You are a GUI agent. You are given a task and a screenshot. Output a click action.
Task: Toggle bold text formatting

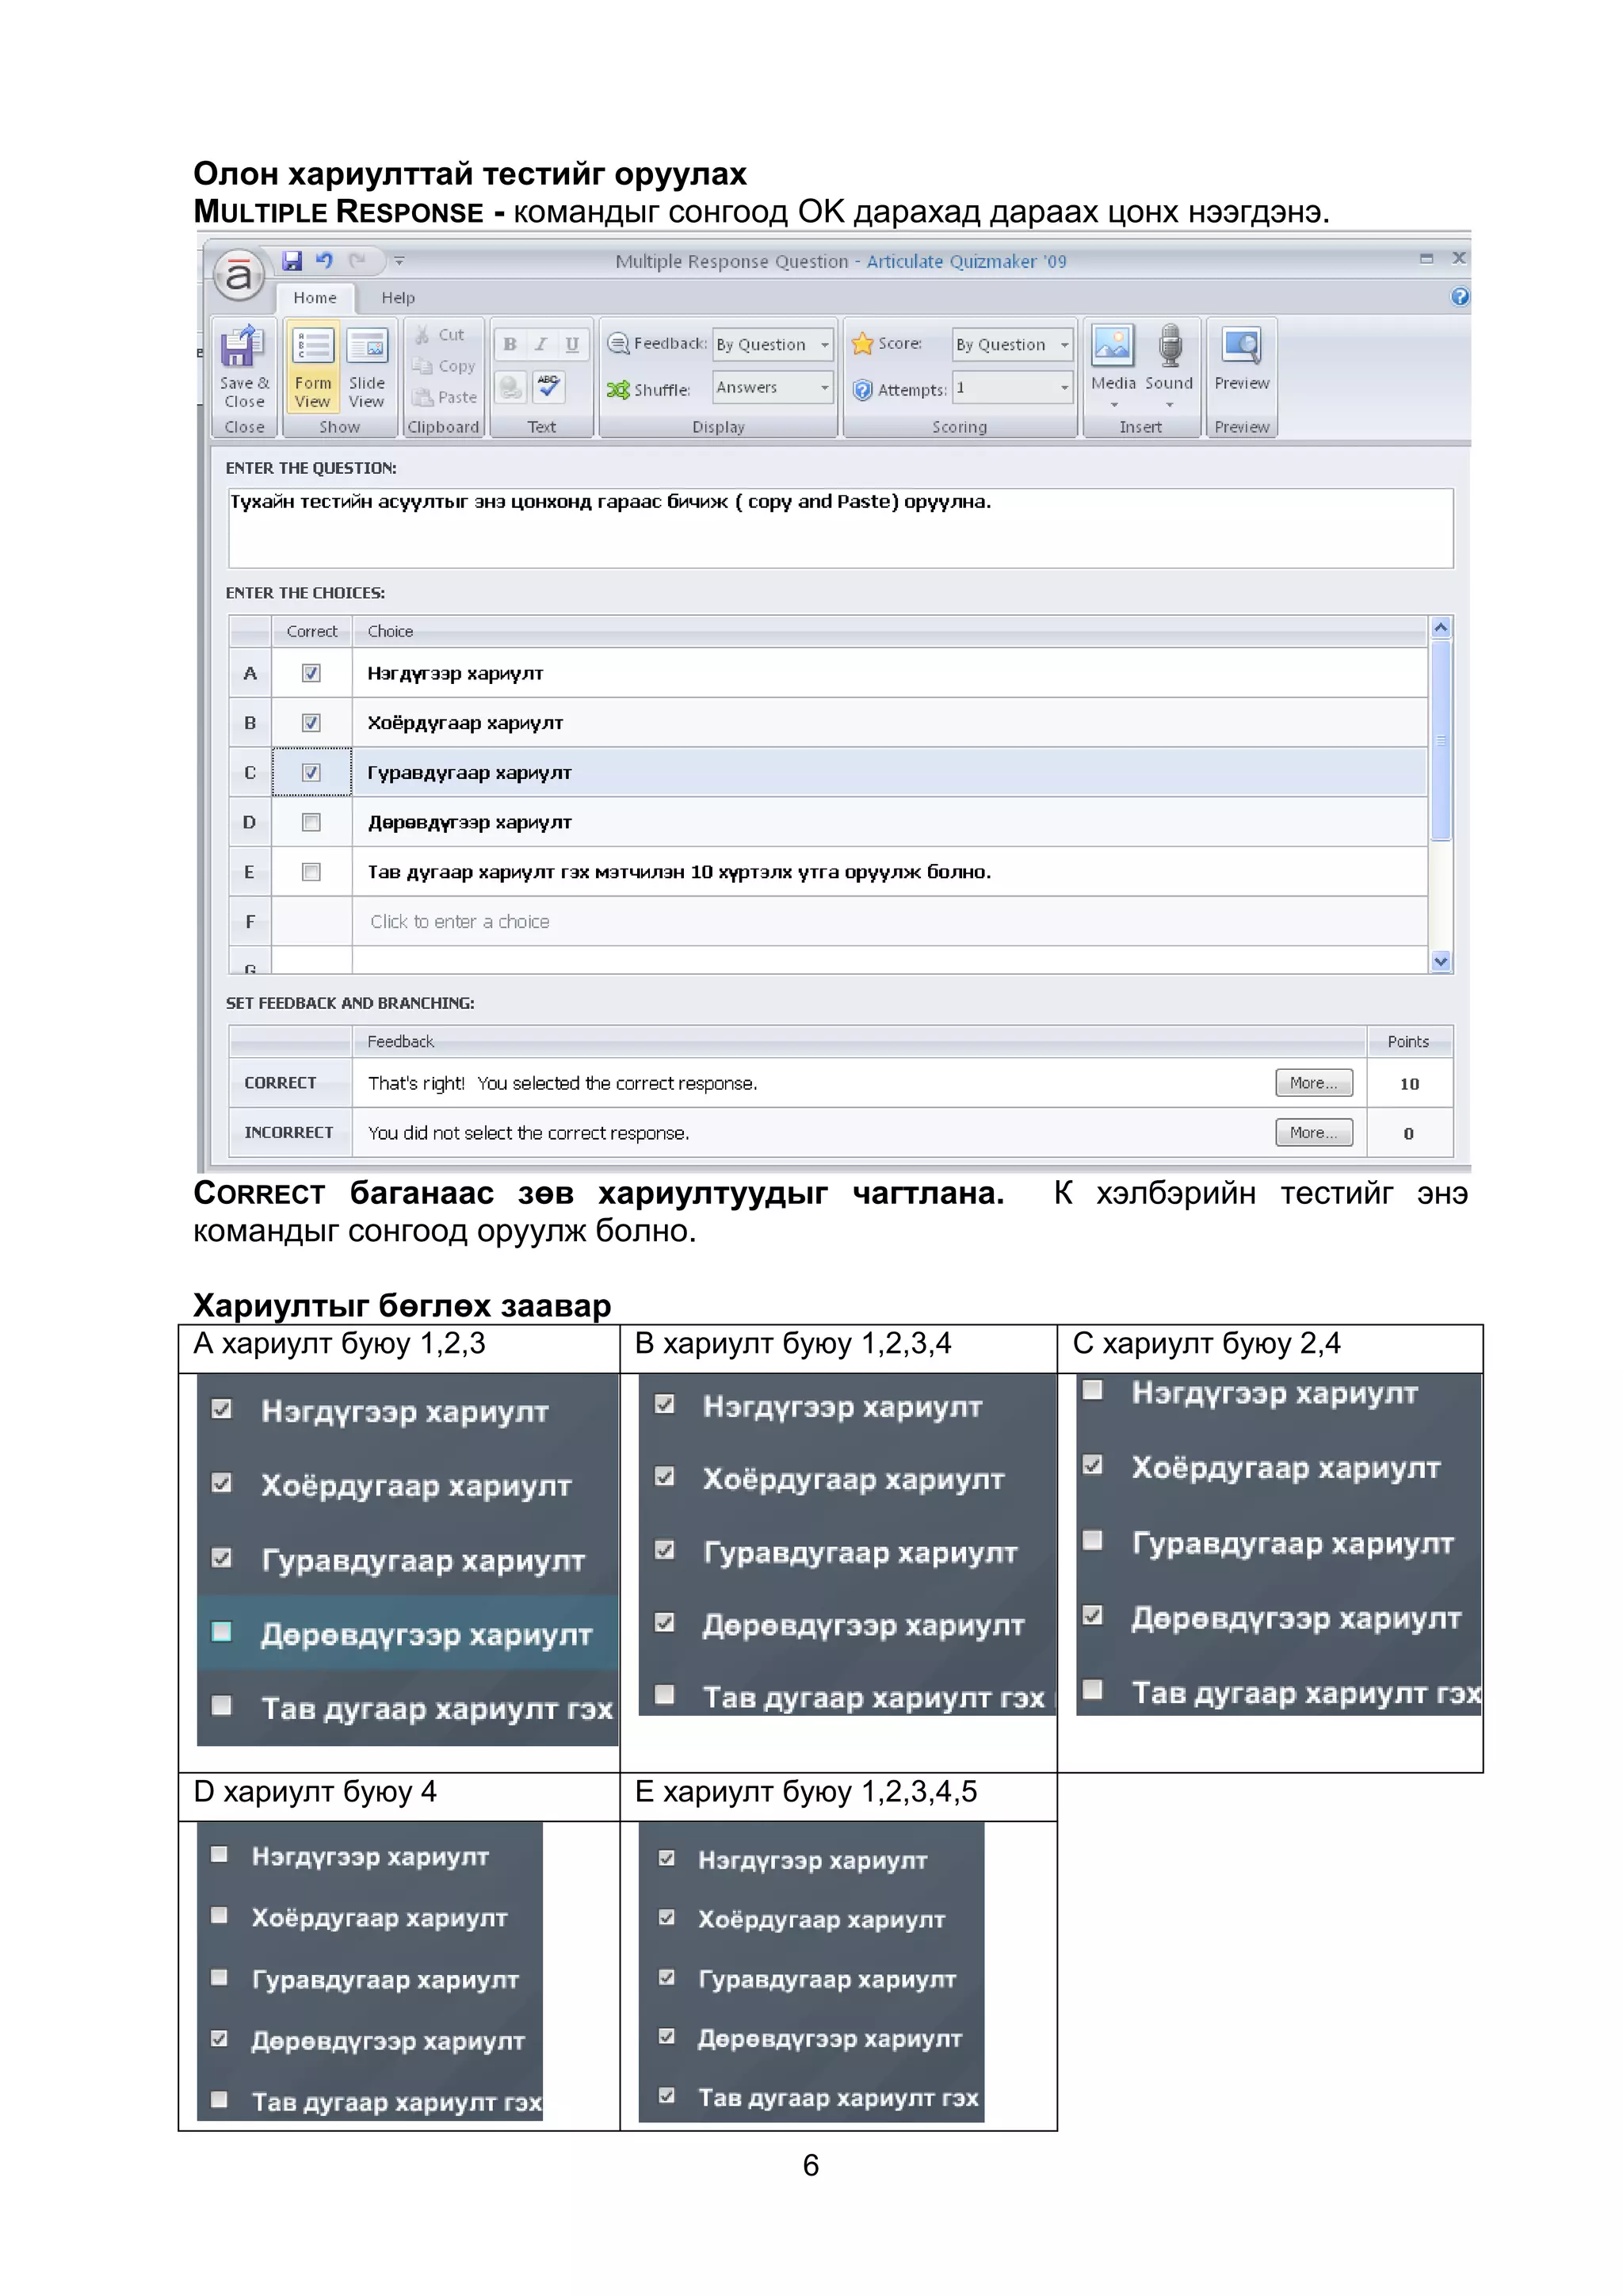pos(510,344)
